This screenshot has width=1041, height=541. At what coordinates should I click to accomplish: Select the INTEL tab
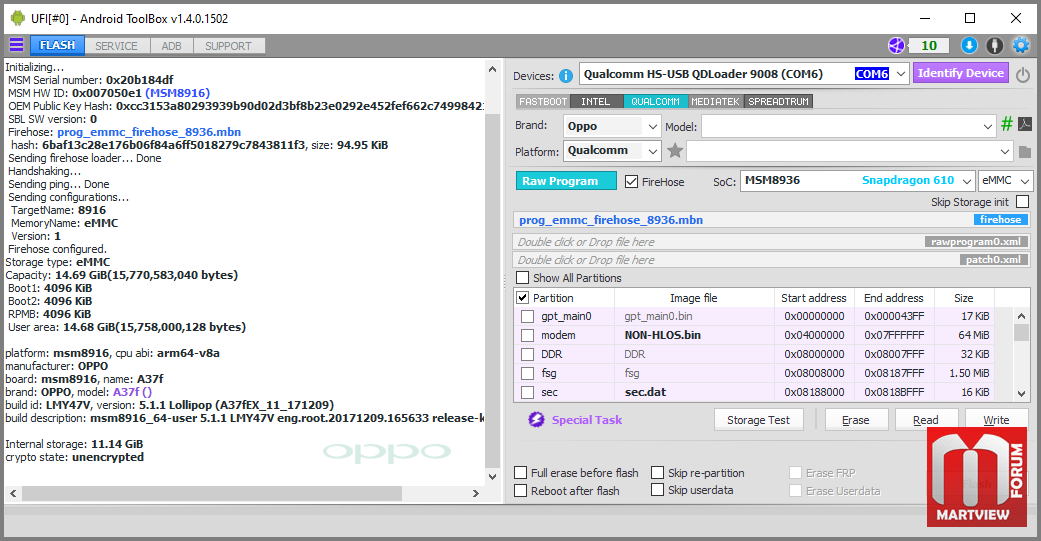[596, 102]
